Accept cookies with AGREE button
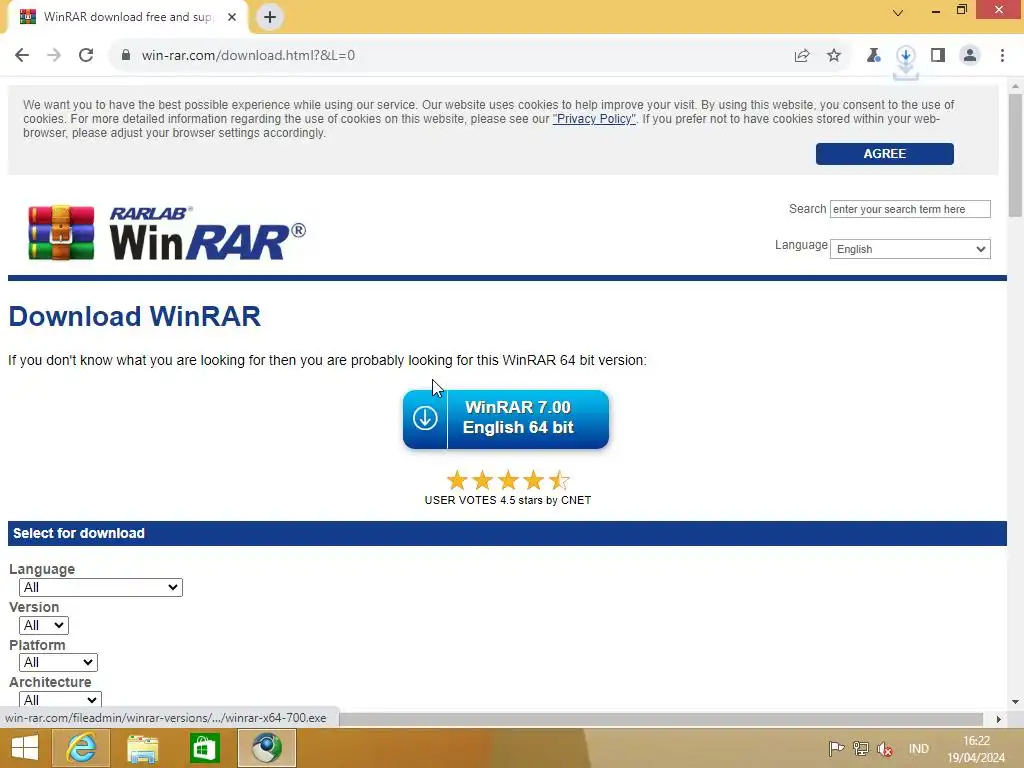The image size is (1024, 768). 884,154
